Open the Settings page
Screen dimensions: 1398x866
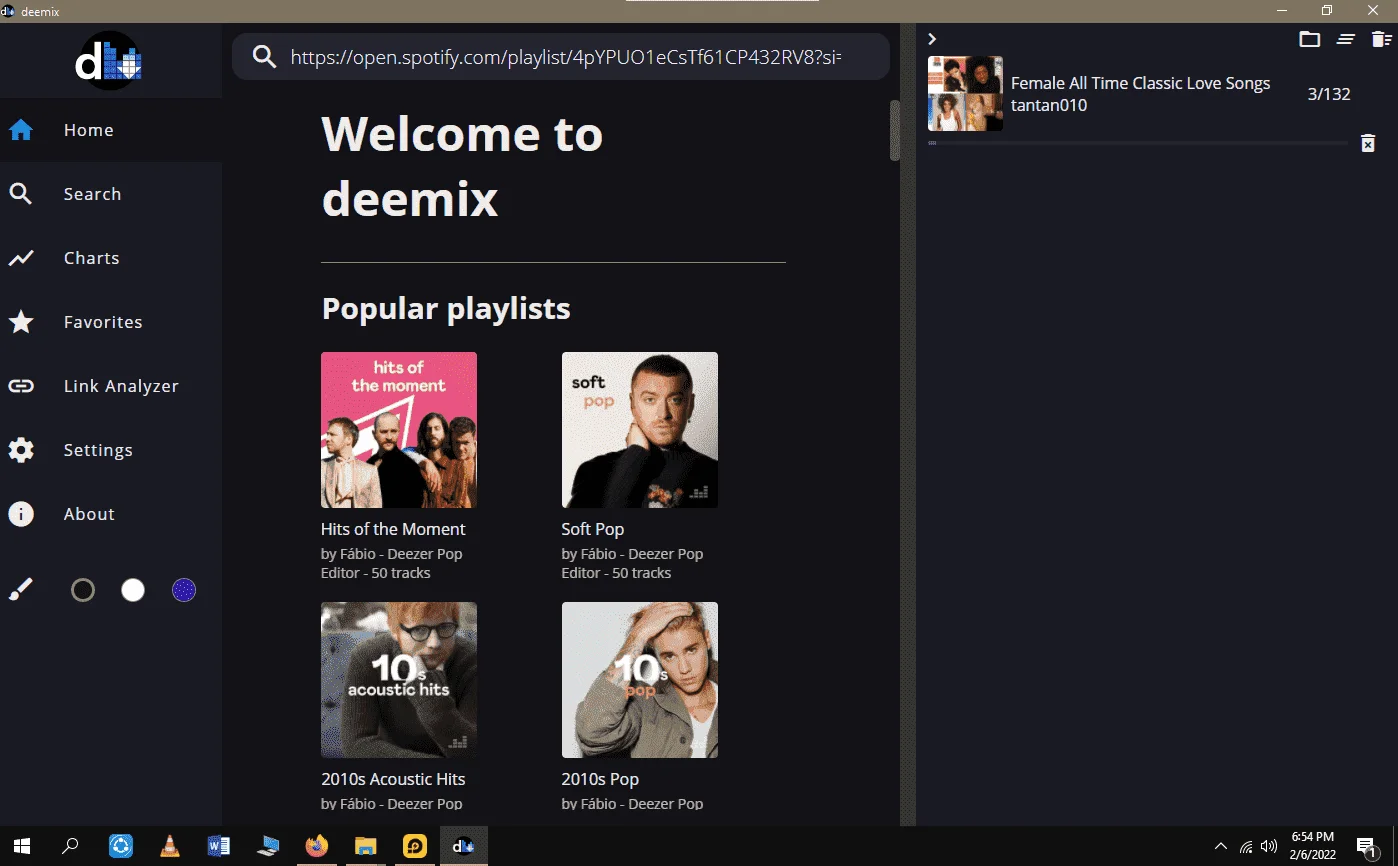tap(111, 450)
